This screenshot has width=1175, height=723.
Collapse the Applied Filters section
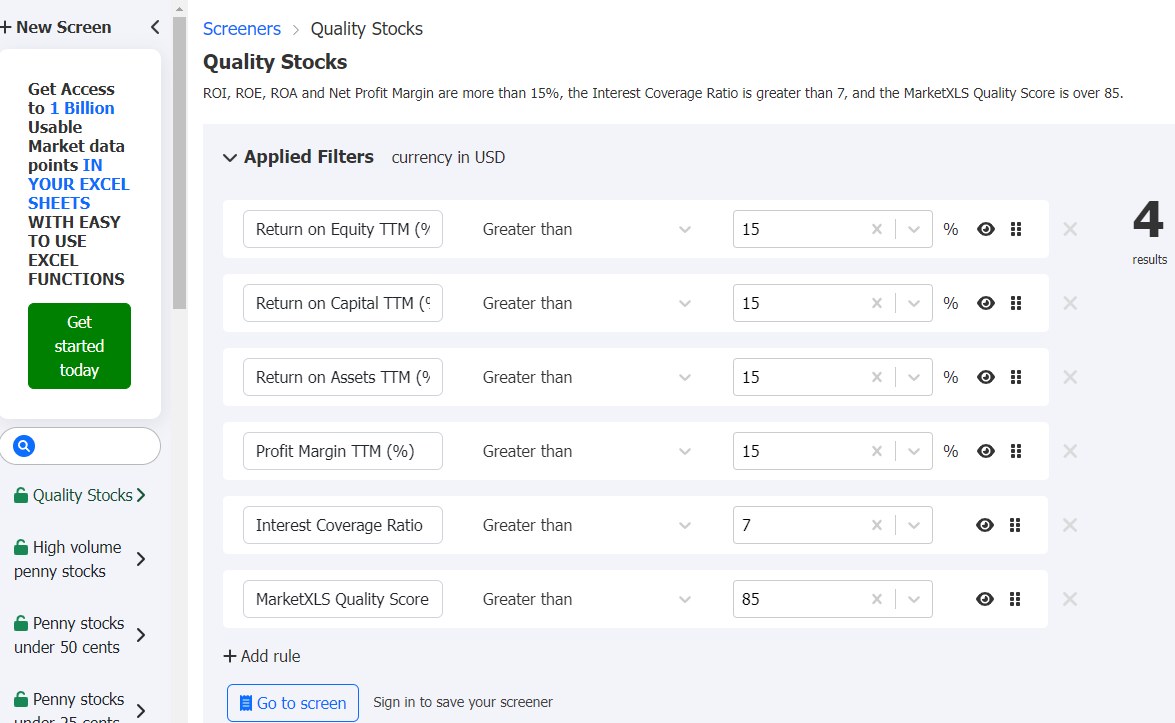point(230,158)
